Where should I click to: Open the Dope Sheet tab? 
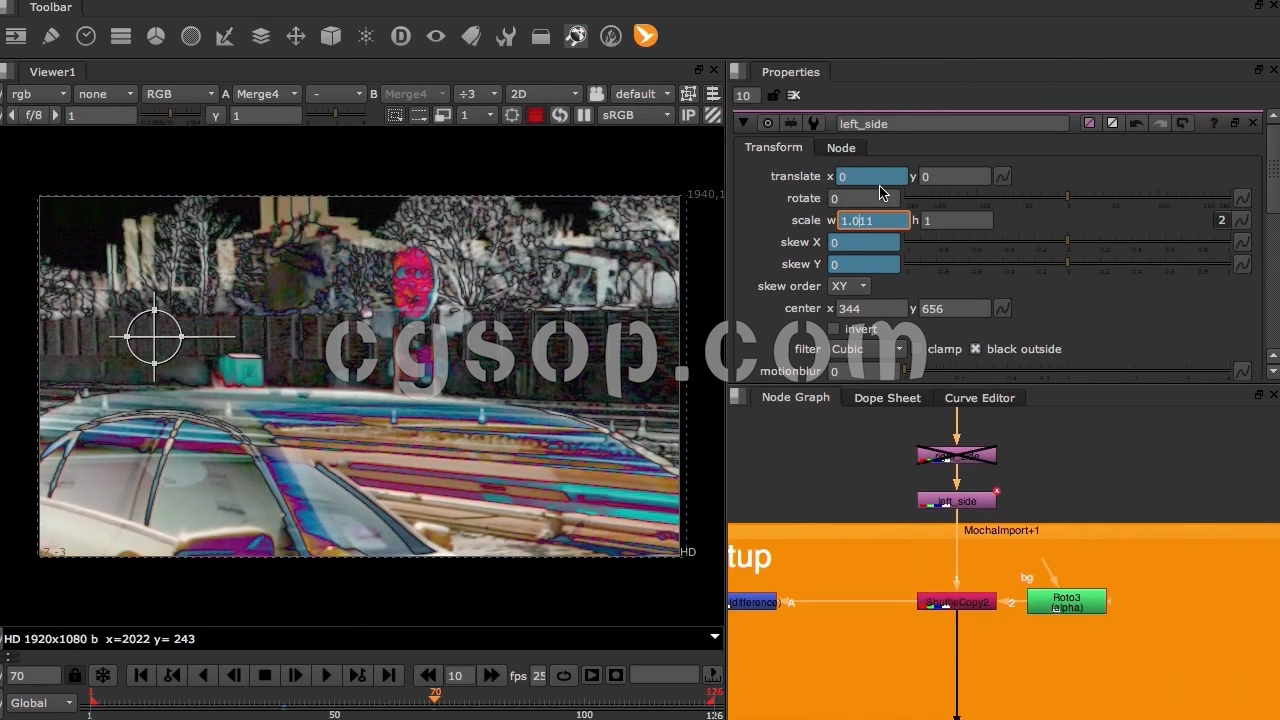887,398
